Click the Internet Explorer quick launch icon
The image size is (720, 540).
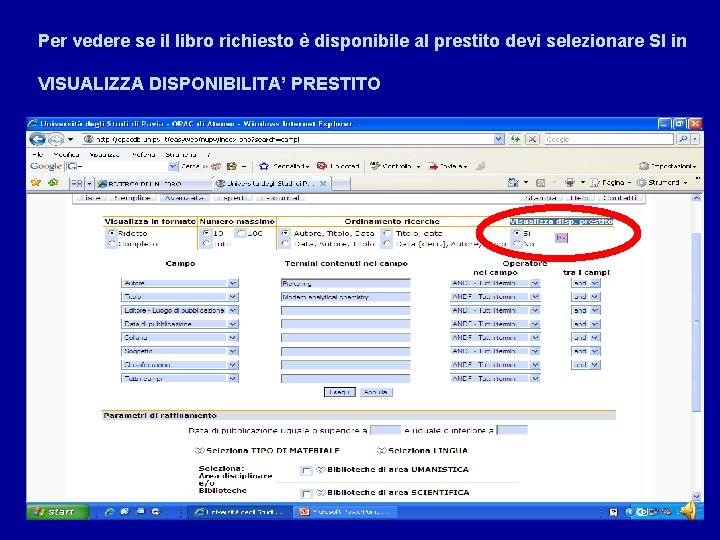pyautogui.click(x=109, y=512)
